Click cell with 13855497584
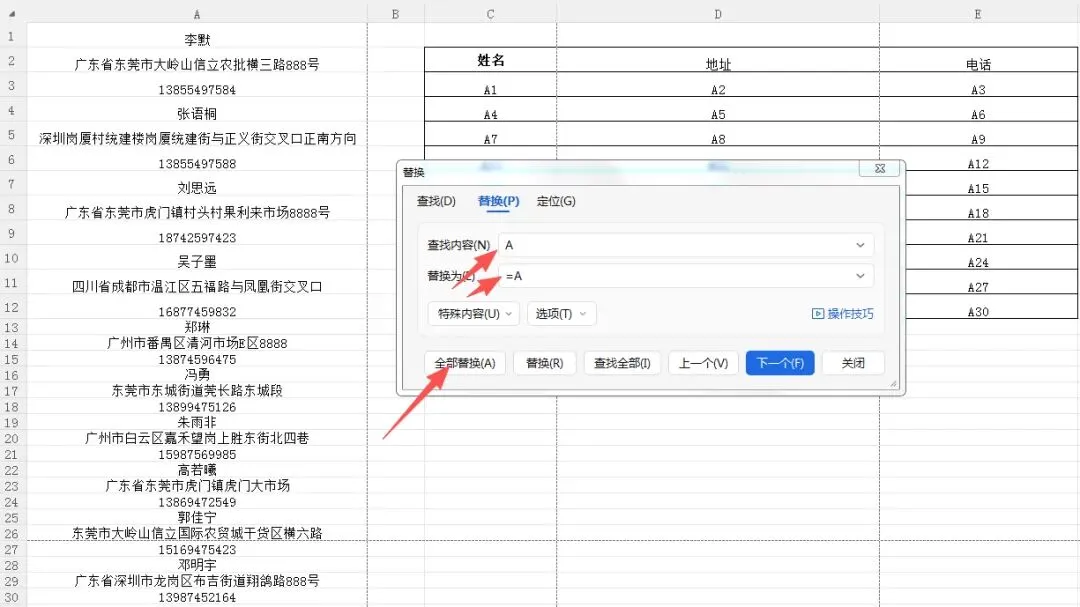 (197, 90)
